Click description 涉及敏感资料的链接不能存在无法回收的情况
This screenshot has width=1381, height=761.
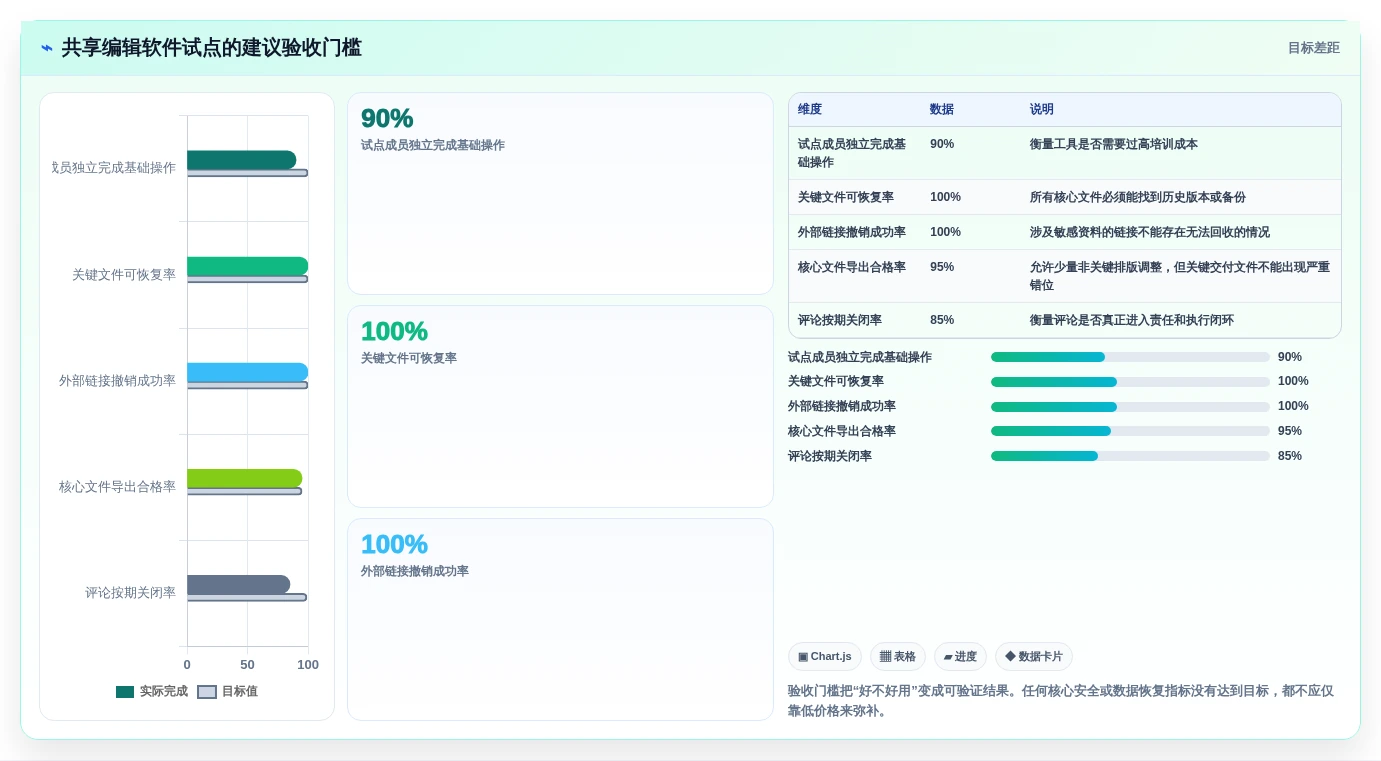pyautogui.click(x=1150, y=232)
